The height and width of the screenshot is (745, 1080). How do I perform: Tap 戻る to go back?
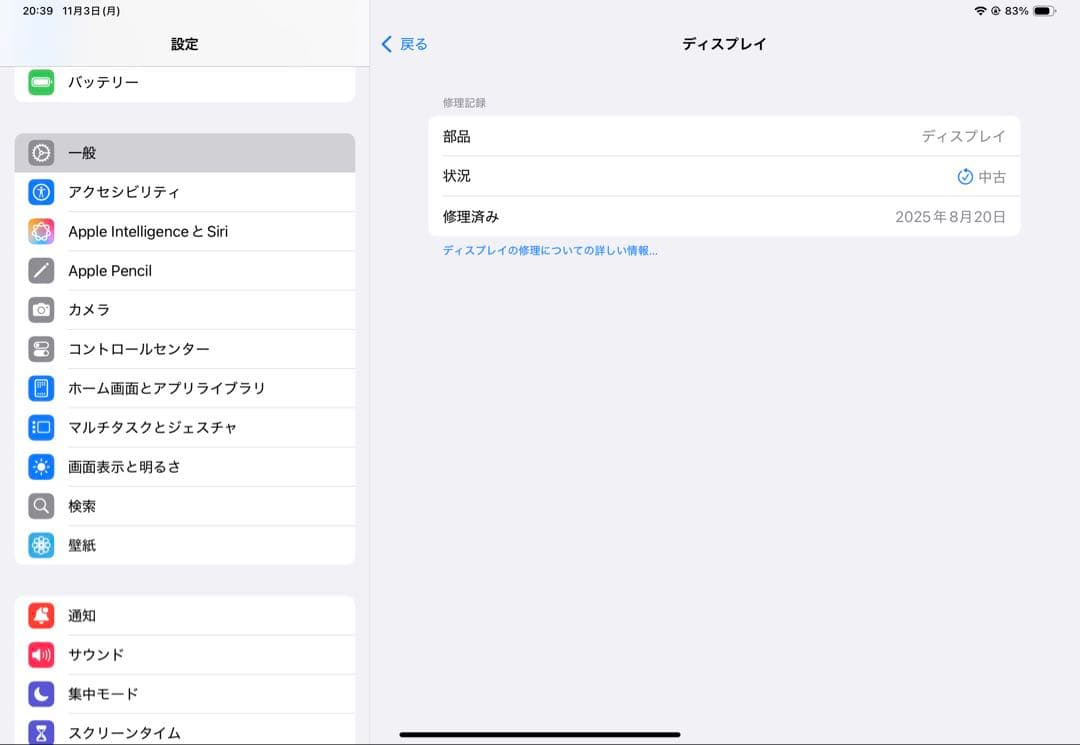[x=405, y=44]
